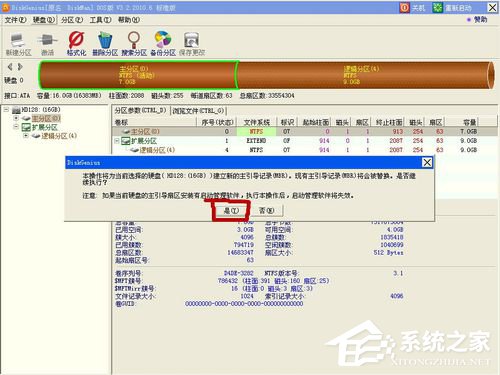Click the 卷标 column header
The height and width of the screenshot is (375, 500).
click(155, 122)
